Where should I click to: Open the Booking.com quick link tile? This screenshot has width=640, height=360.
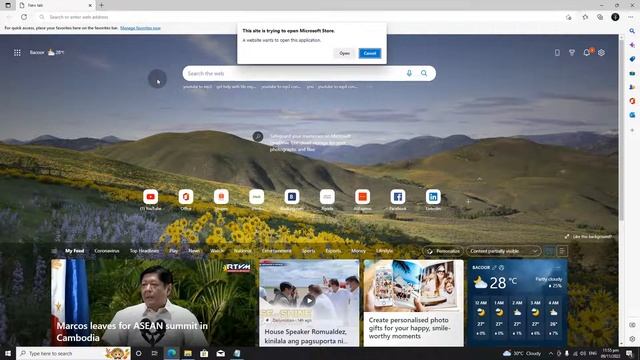292,197
